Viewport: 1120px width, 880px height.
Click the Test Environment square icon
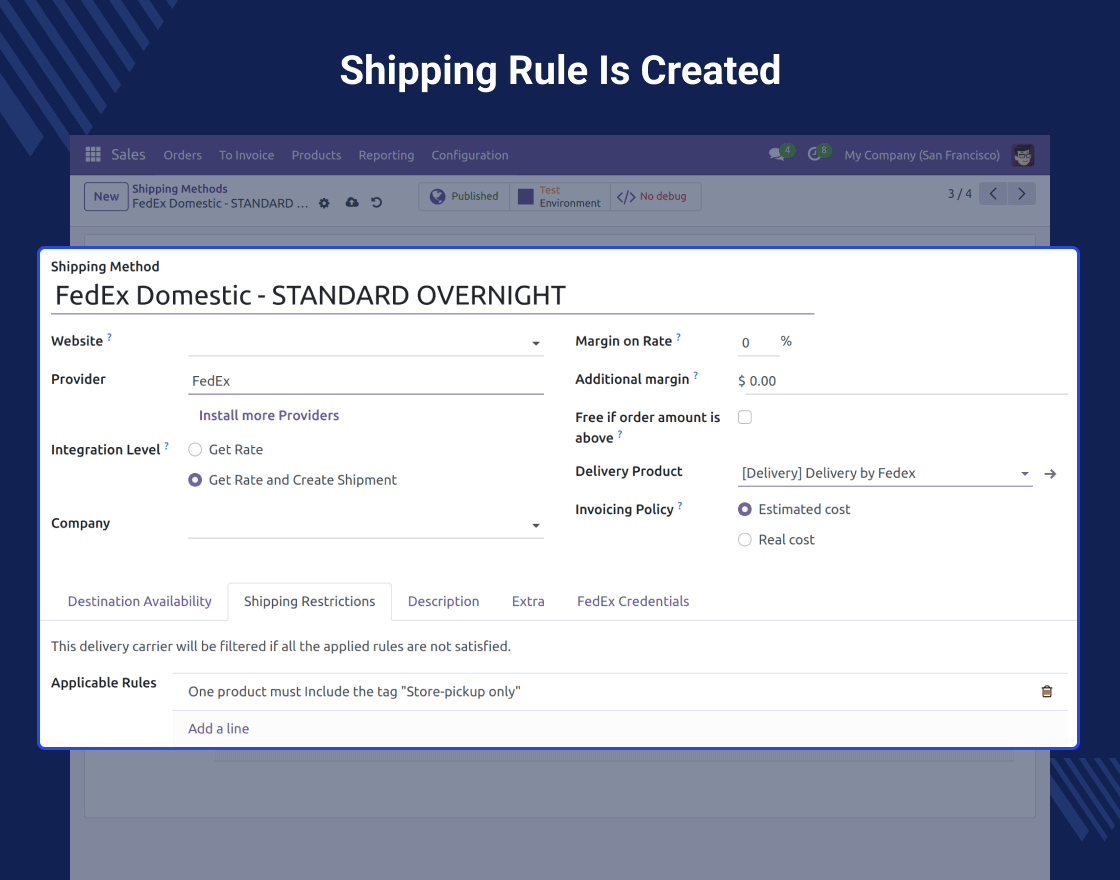[x=526, y=196]
